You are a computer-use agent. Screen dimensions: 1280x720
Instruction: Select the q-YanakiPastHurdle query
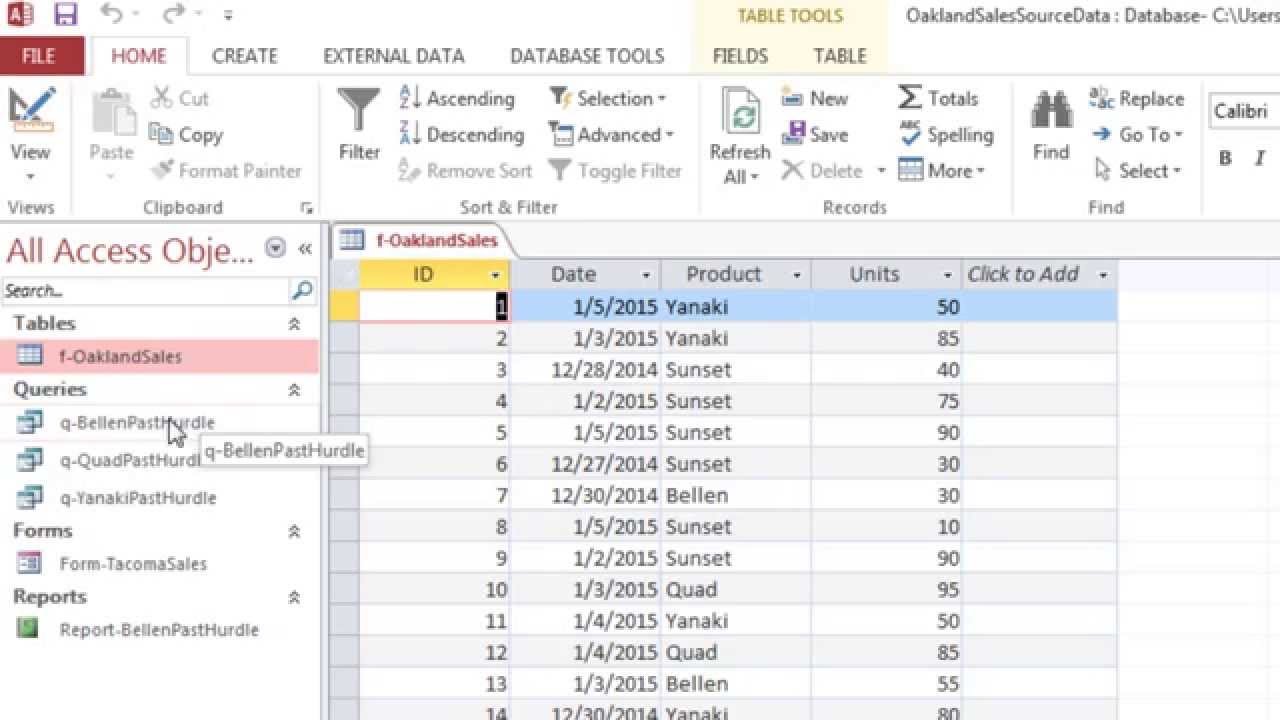click(160, 498)
